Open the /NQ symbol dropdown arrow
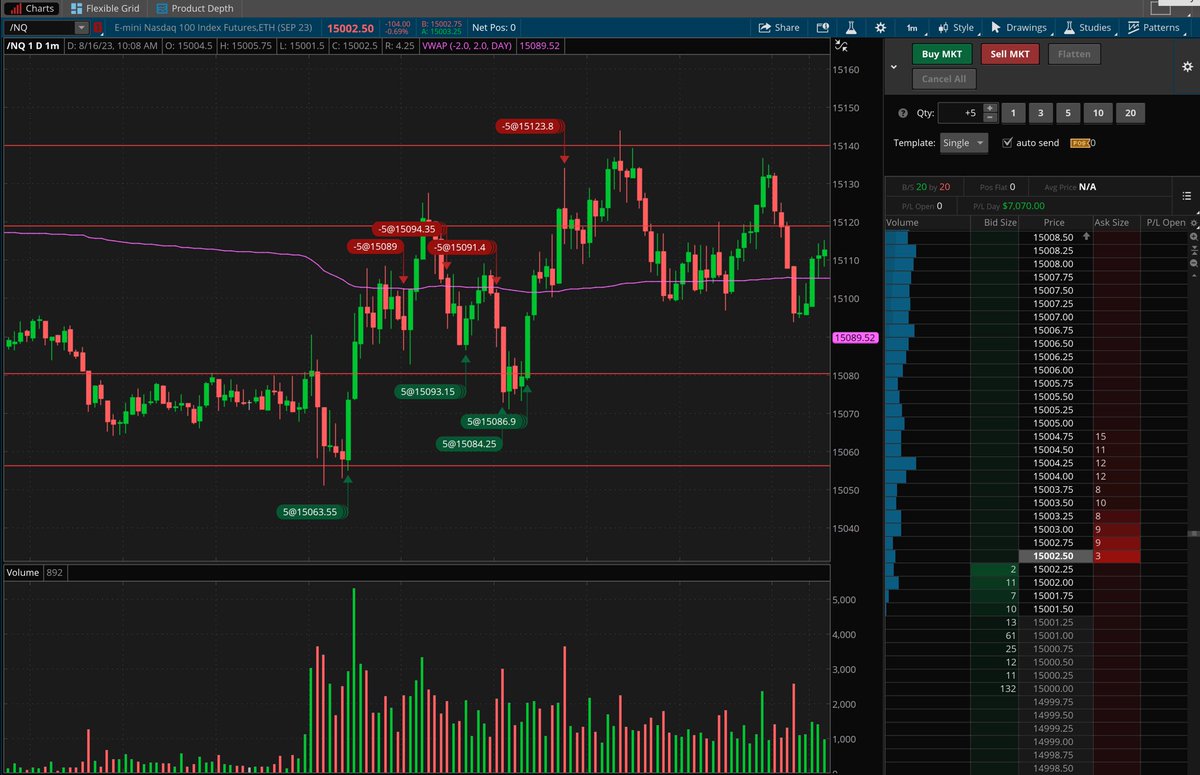This screenshot has width=1200, height=775. tap(81, 28)
